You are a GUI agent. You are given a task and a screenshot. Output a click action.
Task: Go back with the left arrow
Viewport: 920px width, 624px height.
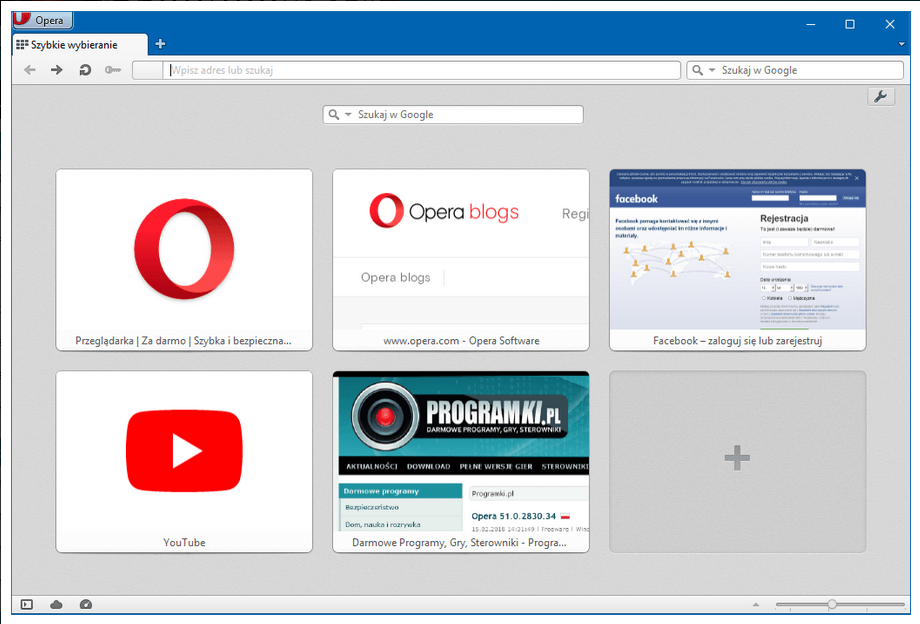pyautogui.click(x=30, y=70)
